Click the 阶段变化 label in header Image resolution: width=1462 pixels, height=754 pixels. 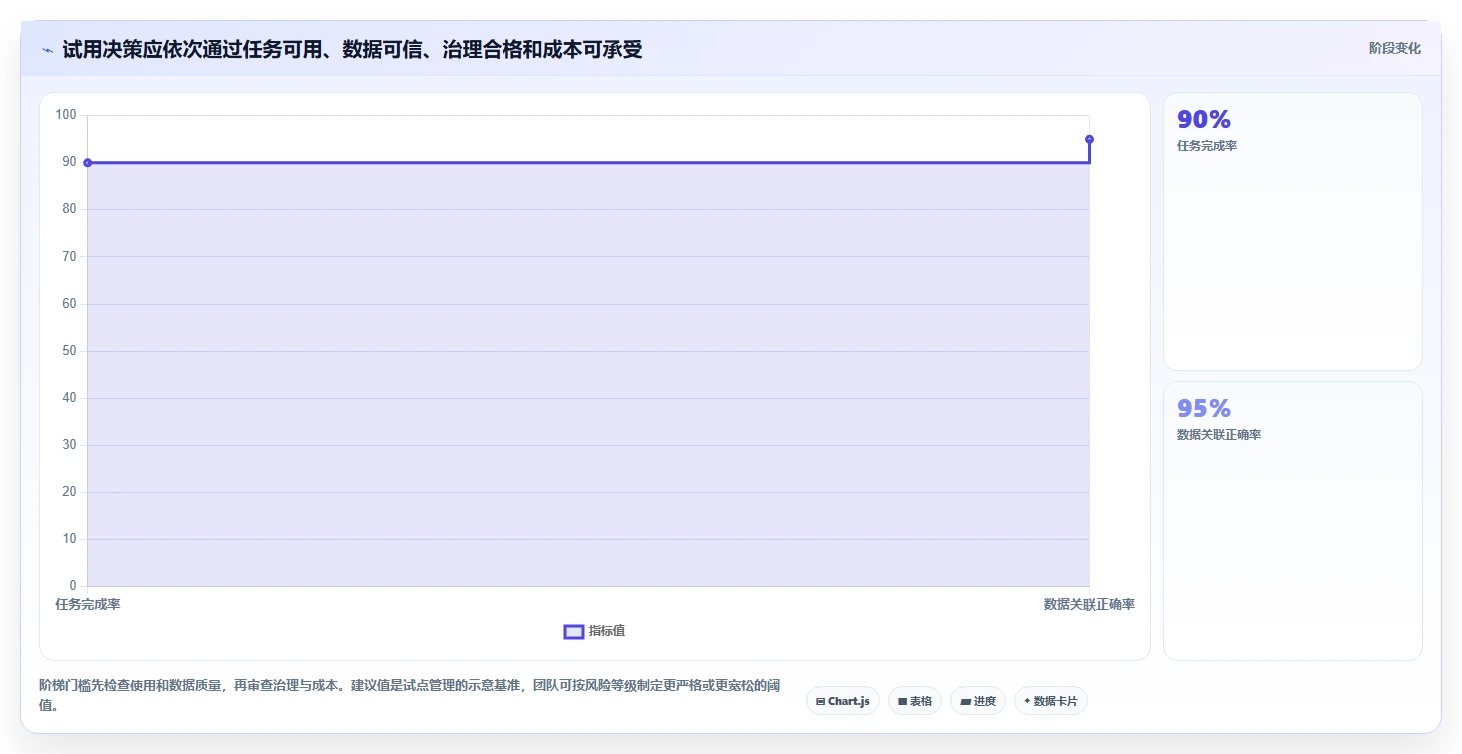(x=1395, y=48)
